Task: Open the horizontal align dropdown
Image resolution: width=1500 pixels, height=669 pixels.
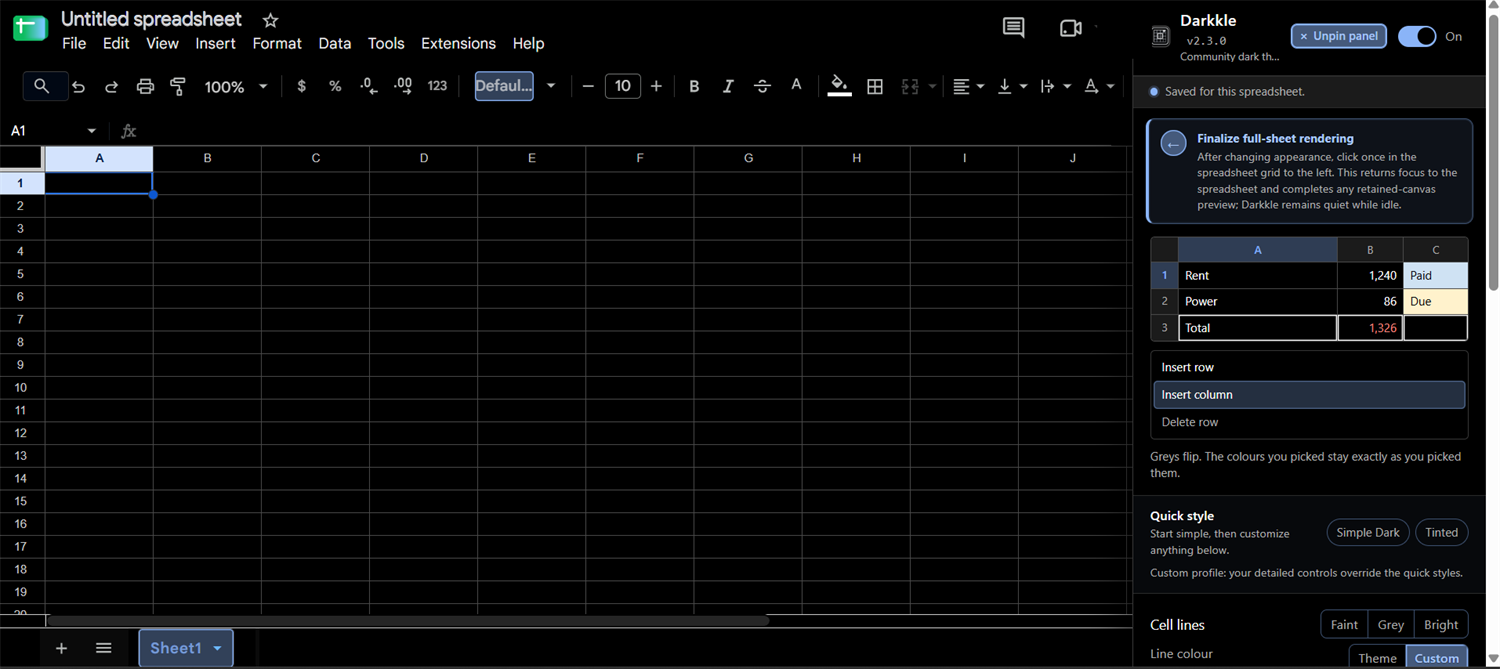Action: [968, 87]
